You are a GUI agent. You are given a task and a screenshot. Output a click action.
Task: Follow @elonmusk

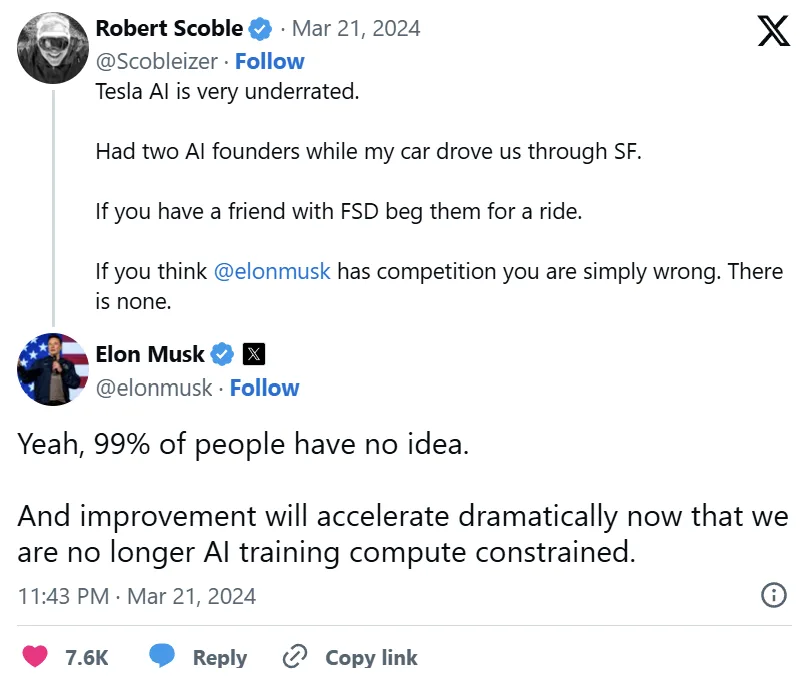264,388
